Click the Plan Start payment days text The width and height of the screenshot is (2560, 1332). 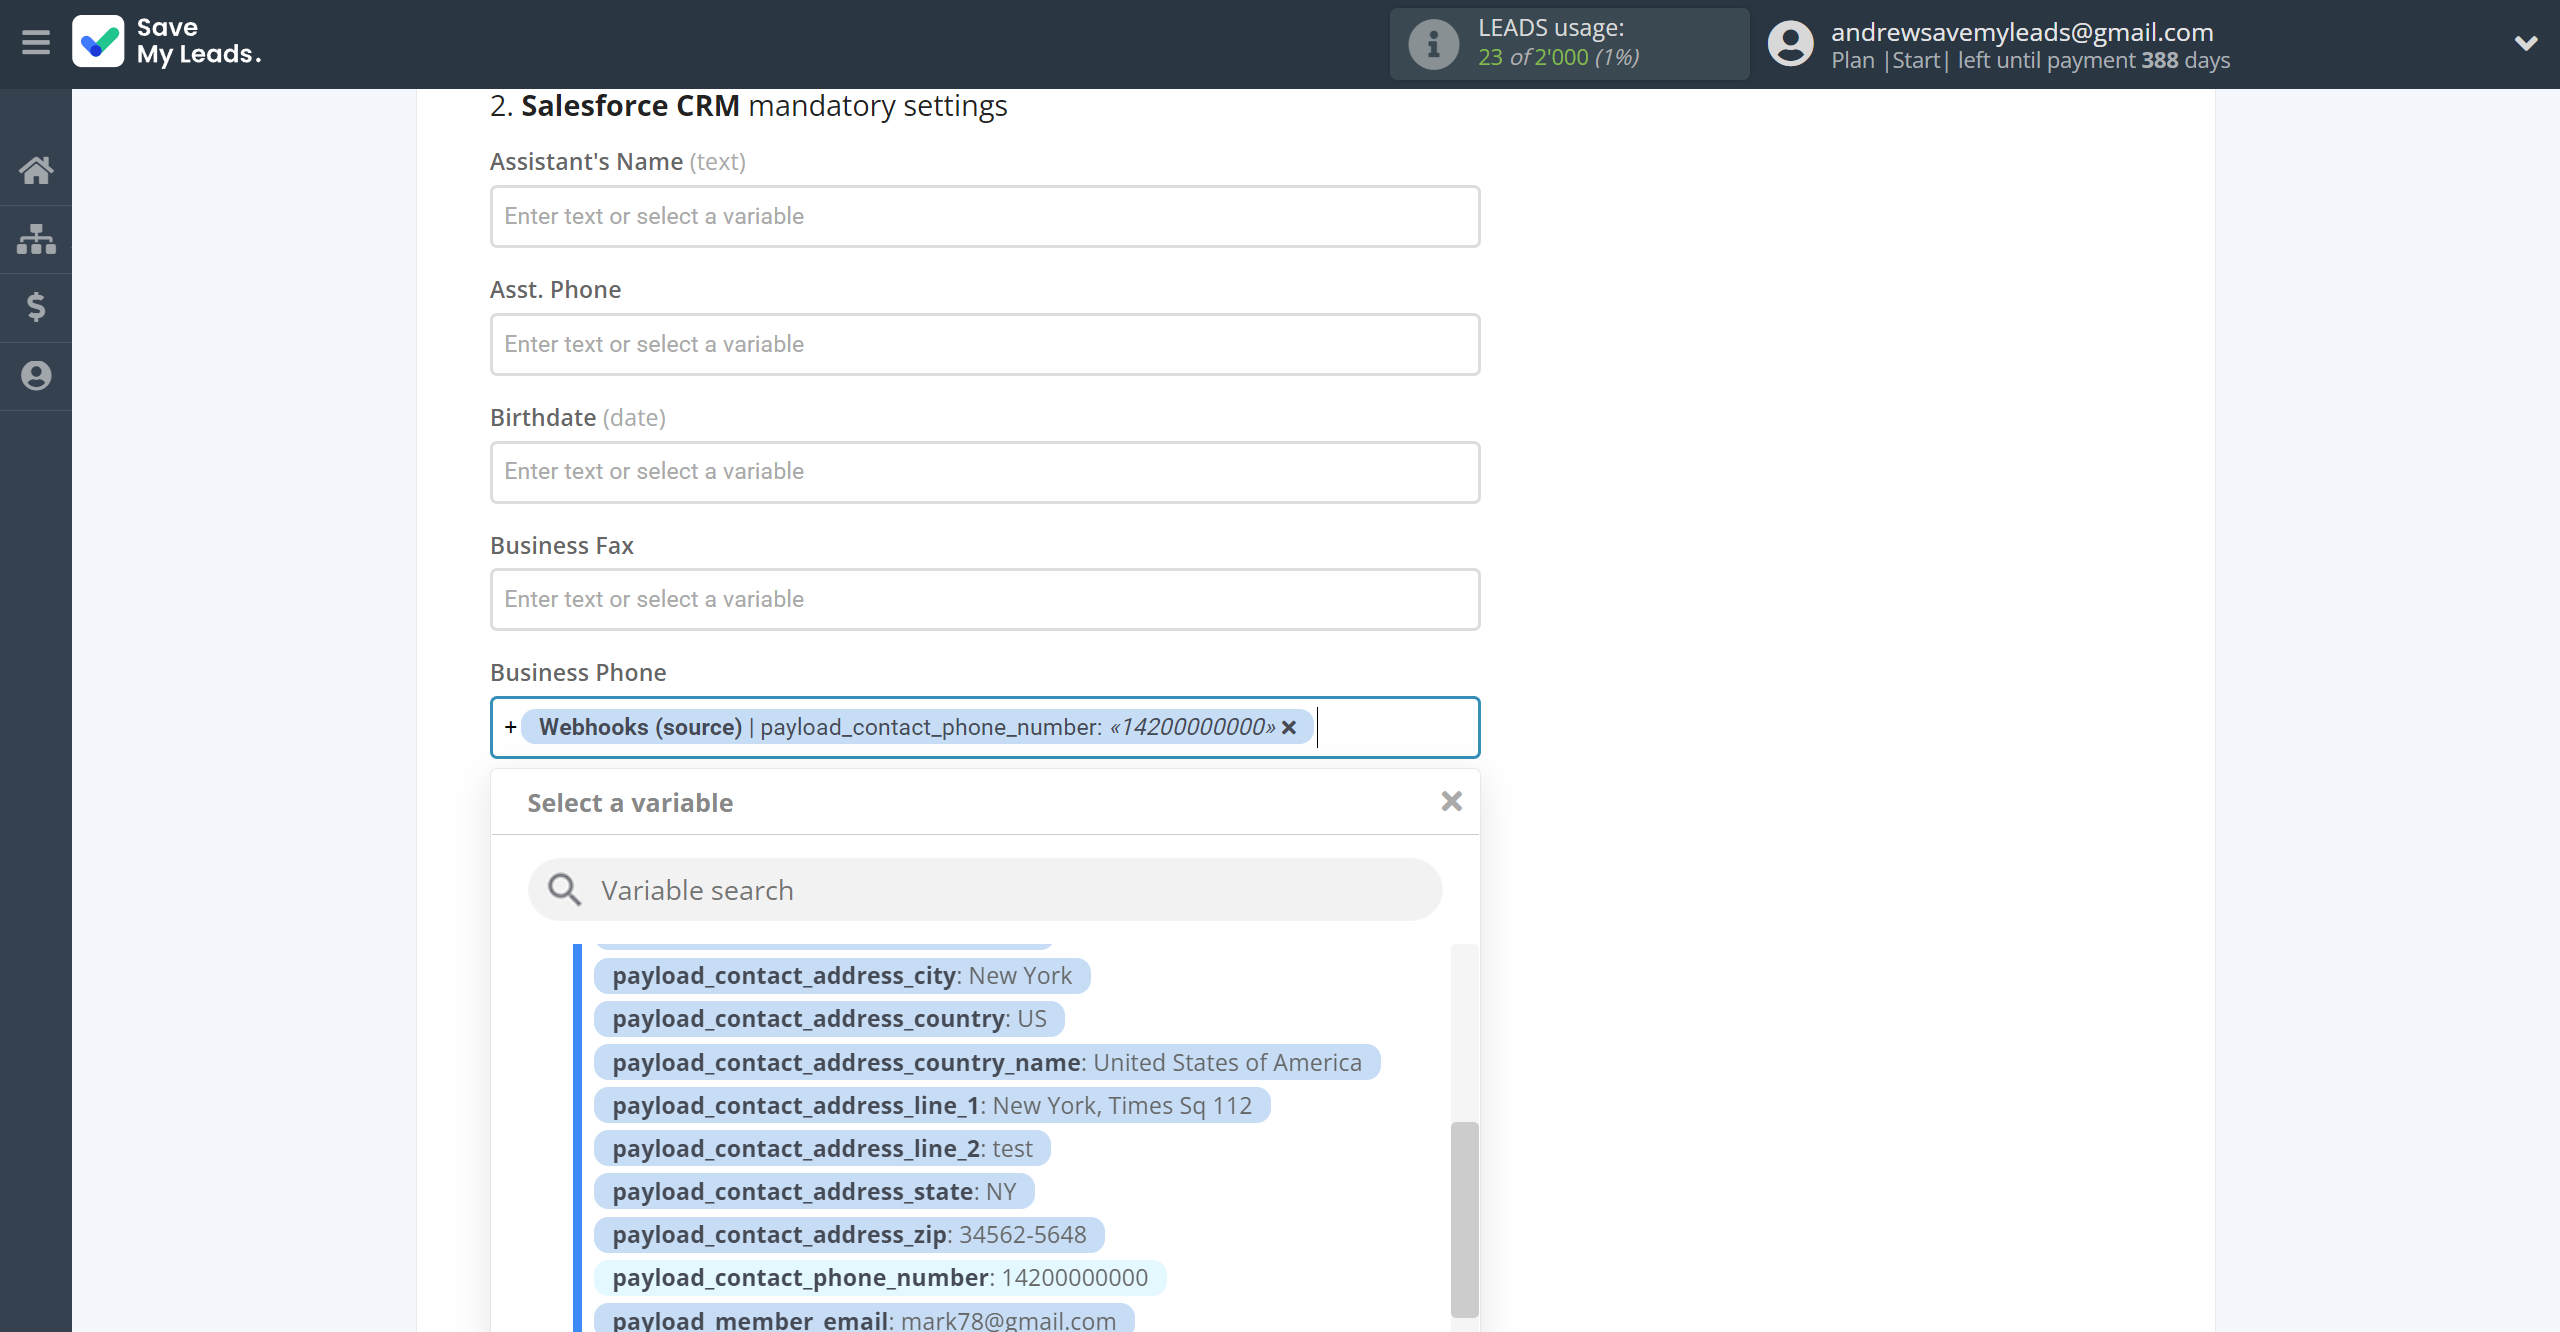point(2030,60)
